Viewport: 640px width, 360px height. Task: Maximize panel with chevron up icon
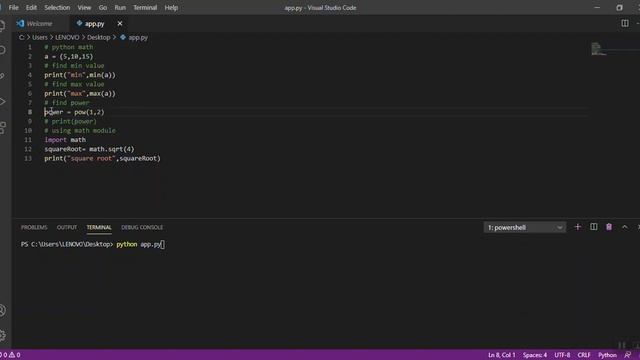(x=625, y=227)
